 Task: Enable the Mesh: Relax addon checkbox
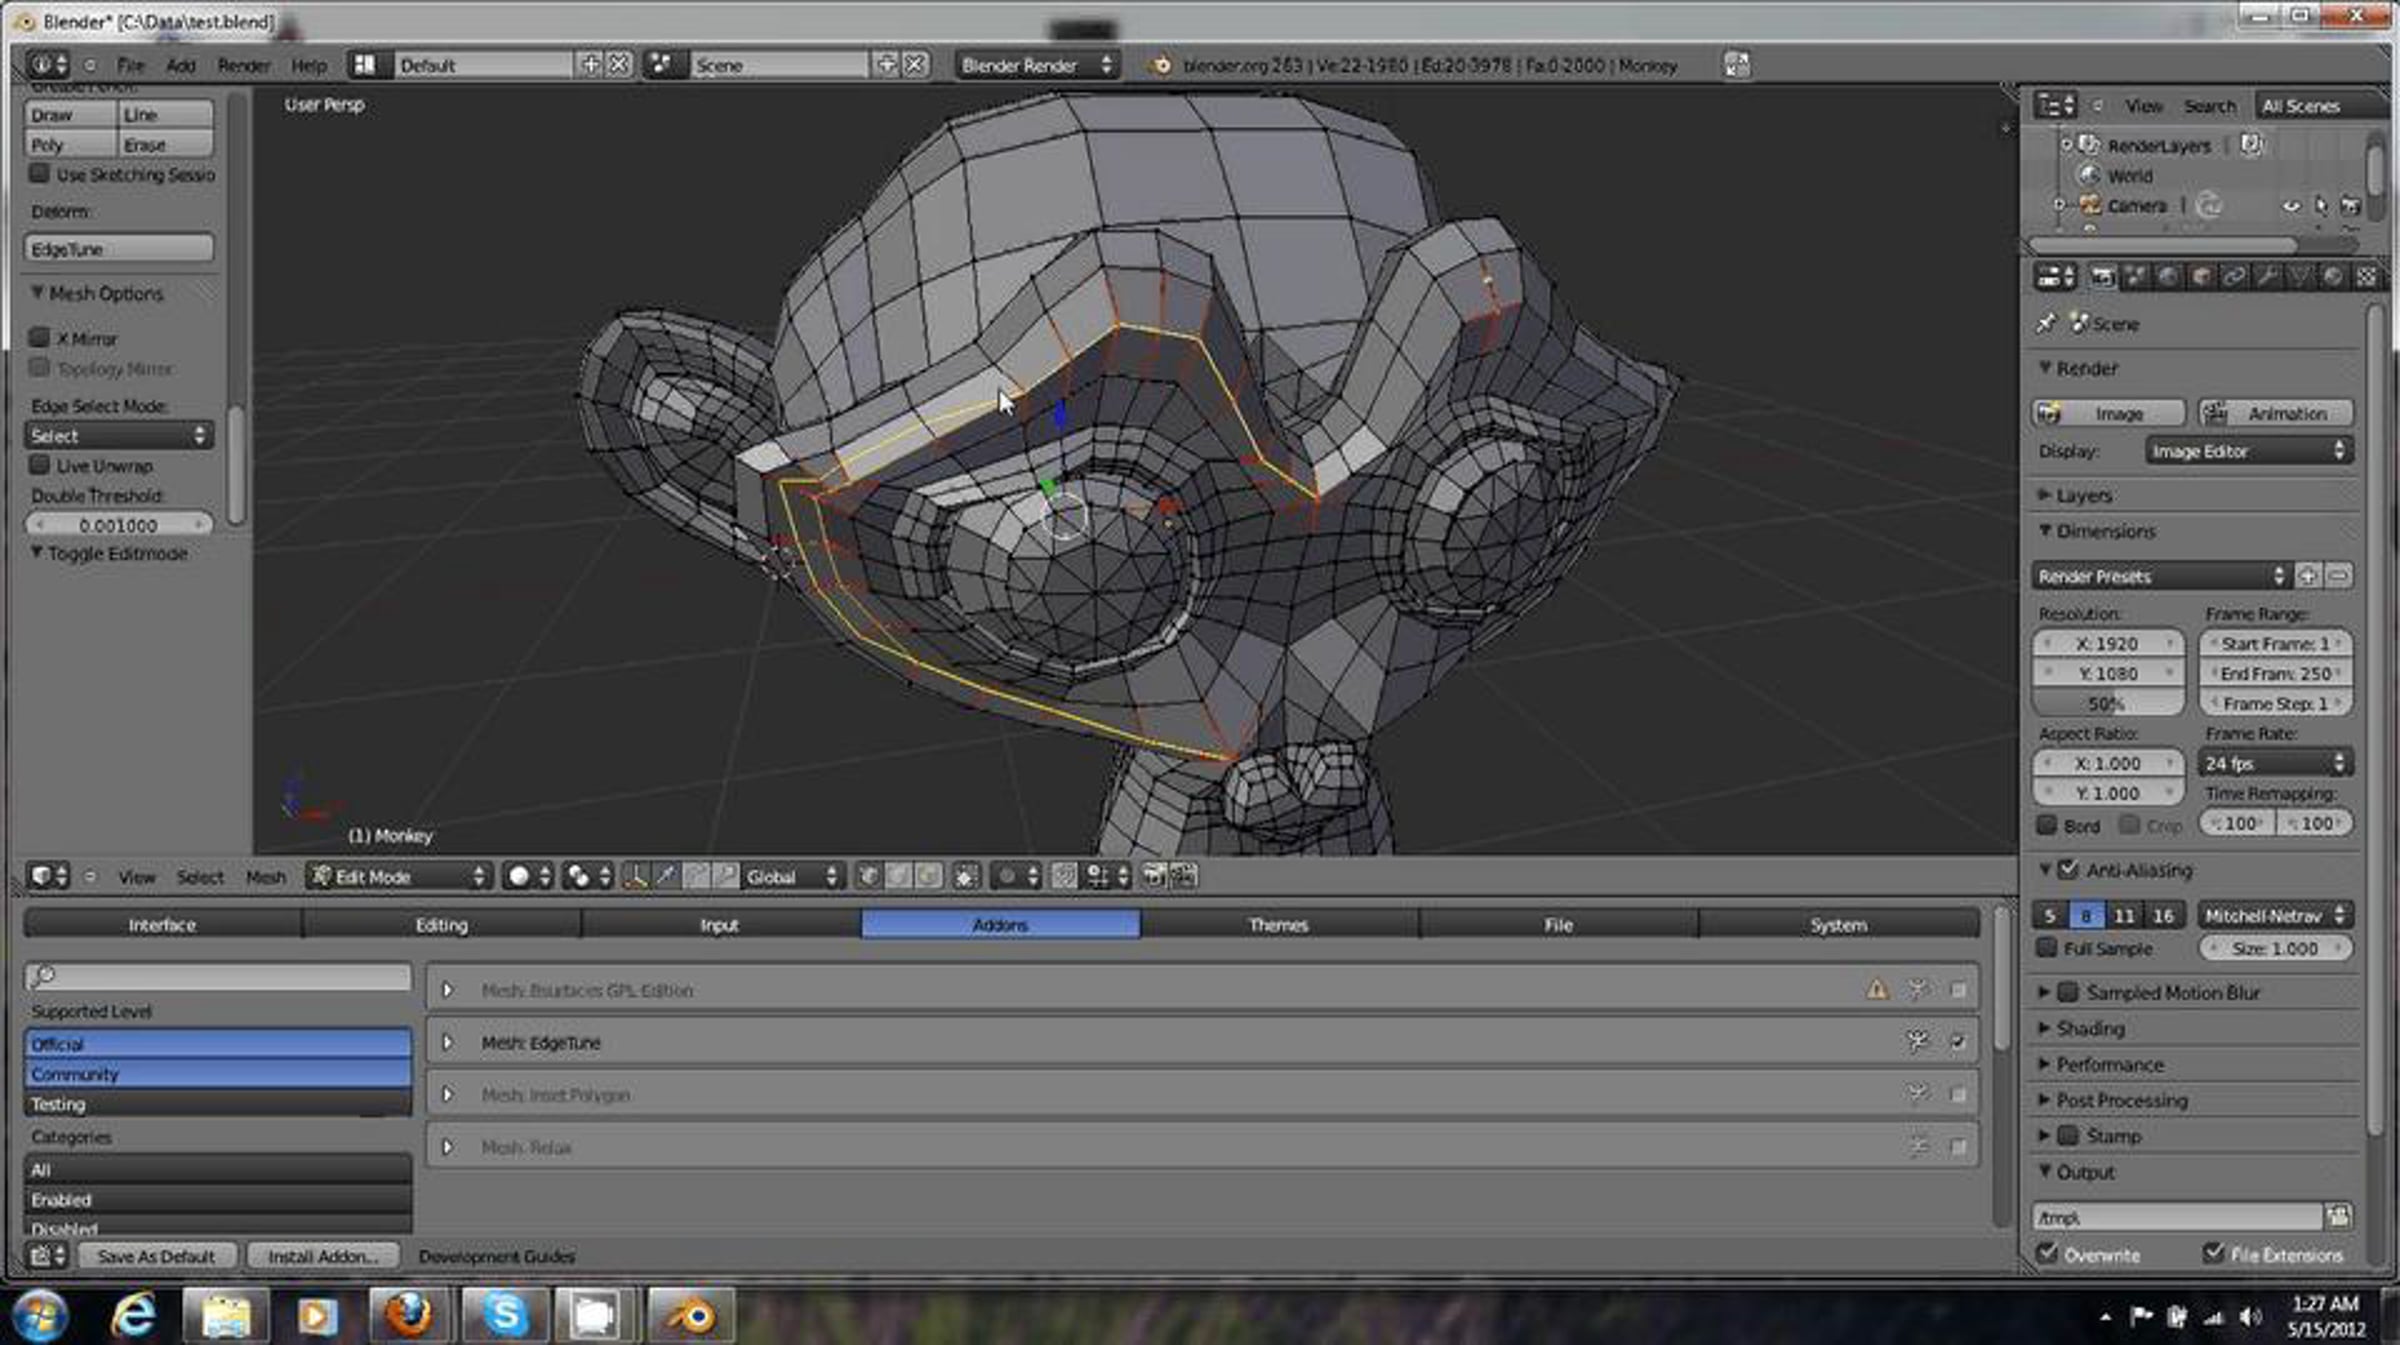pos(1957,1147)
